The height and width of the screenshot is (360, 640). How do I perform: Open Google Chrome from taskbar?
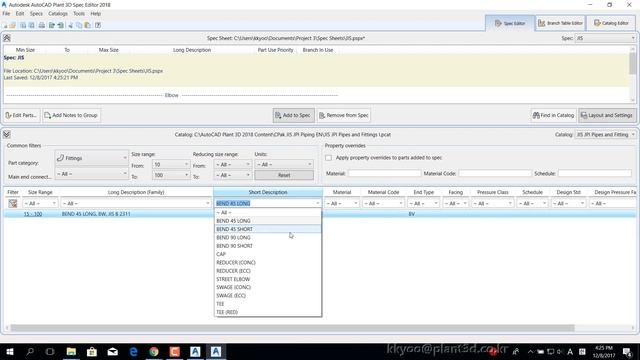(154, 351)
